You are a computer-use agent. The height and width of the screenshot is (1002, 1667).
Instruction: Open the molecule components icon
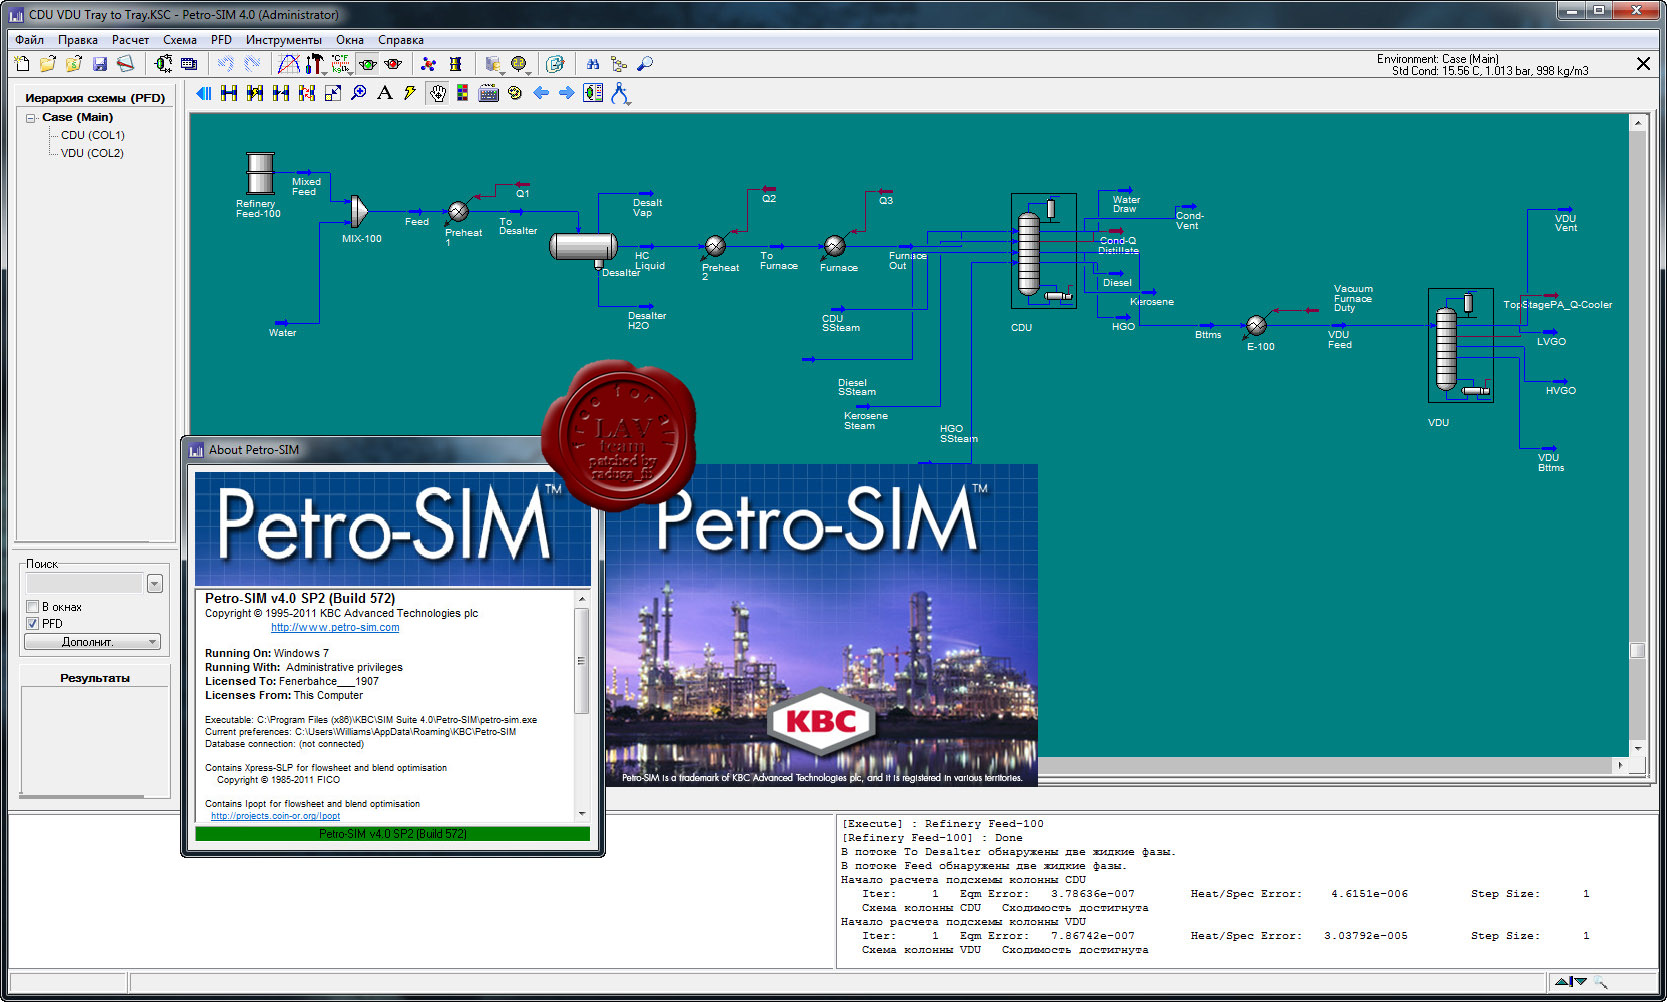(428, 64)
